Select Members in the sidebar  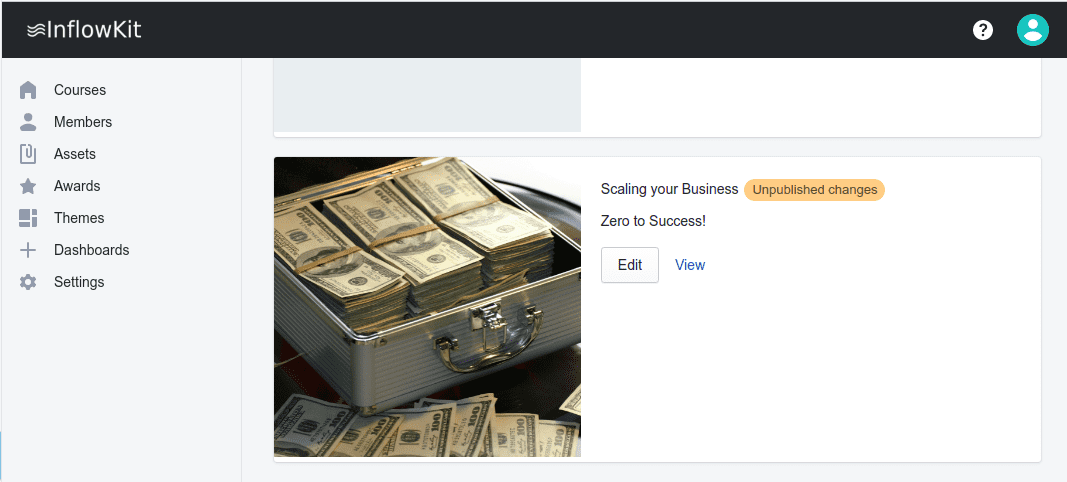(x=83, y=122)
